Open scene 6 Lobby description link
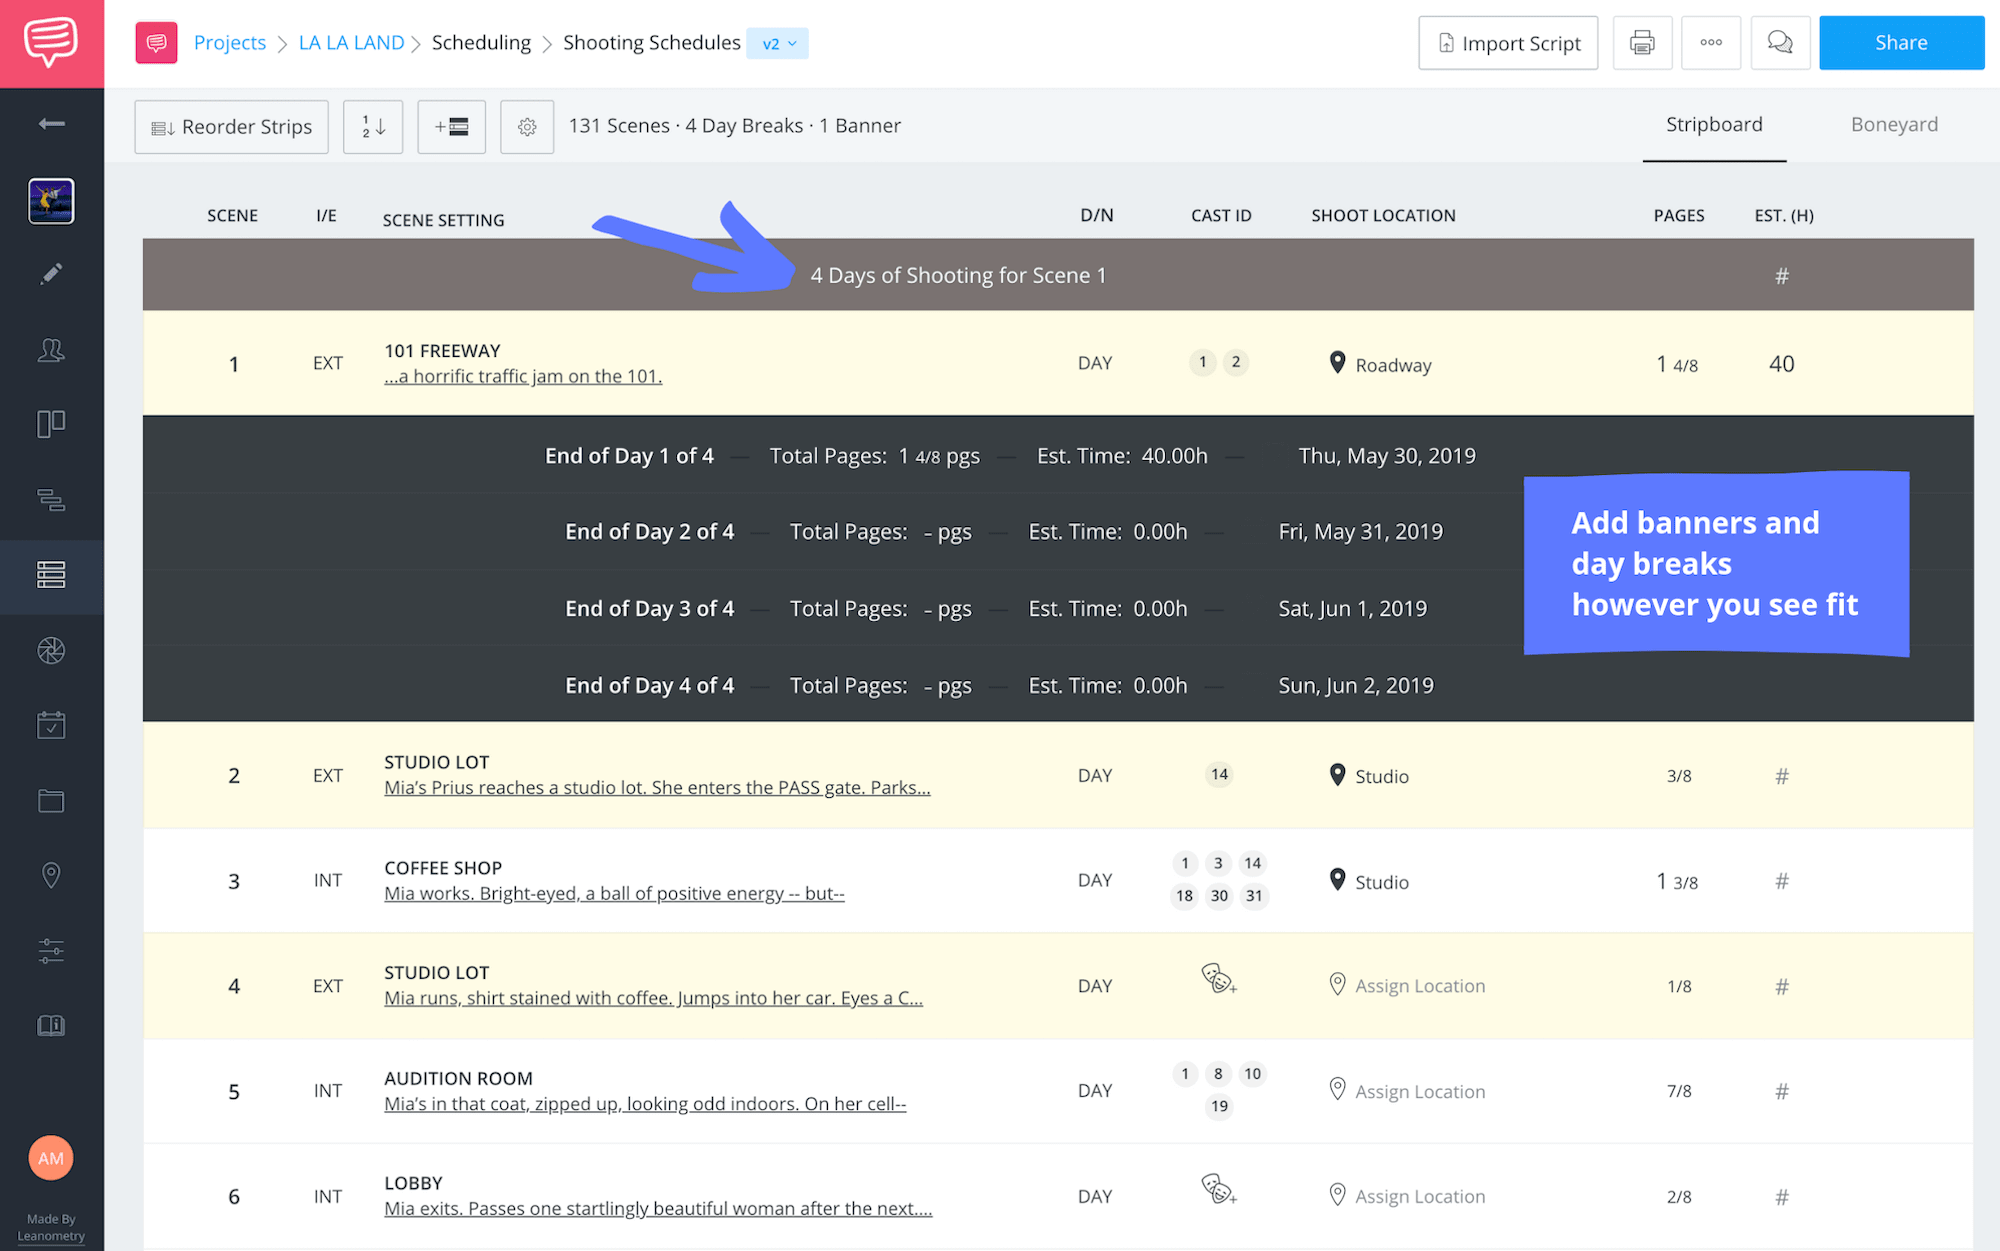The width and height of the screenshot is (2000, 1251). click(x=658, y=1209)
